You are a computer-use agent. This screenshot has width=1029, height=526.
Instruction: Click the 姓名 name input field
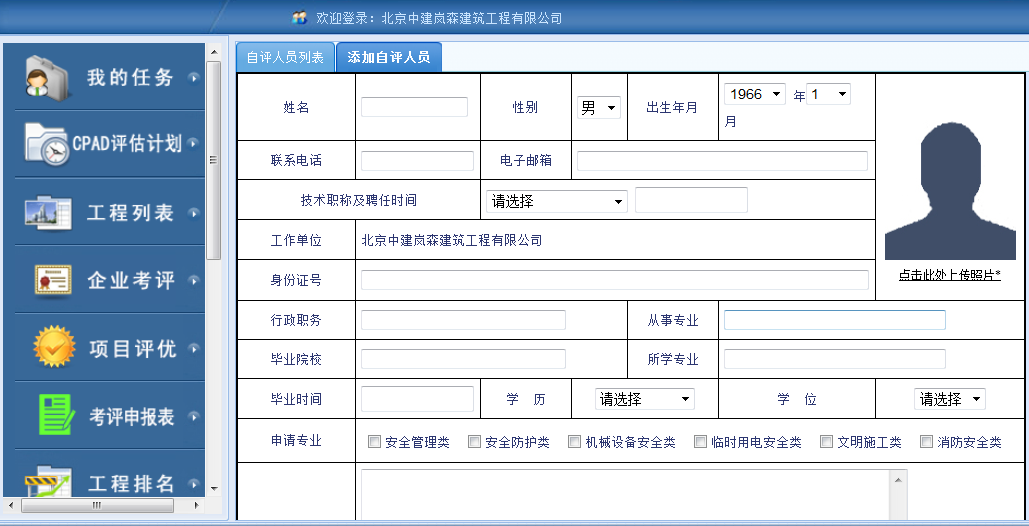414,107
